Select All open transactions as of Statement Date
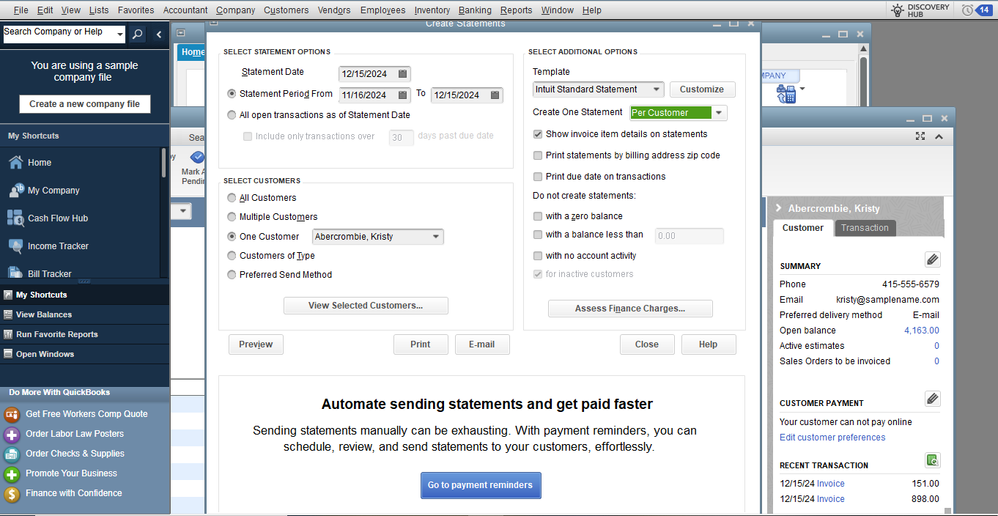Screen dimensions: 998x516 pos(232,115)
